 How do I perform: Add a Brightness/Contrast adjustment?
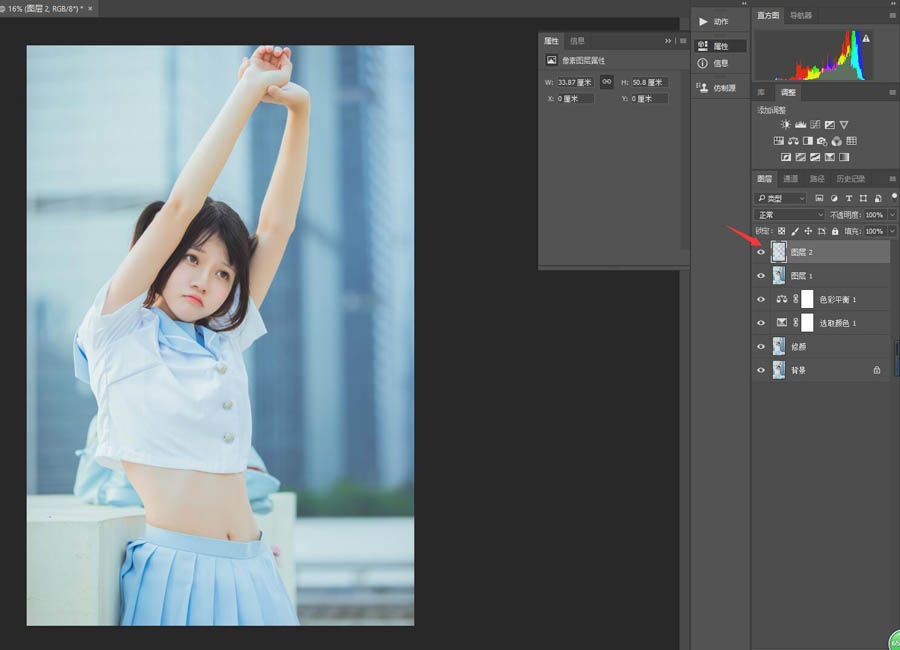click(786, 125)
